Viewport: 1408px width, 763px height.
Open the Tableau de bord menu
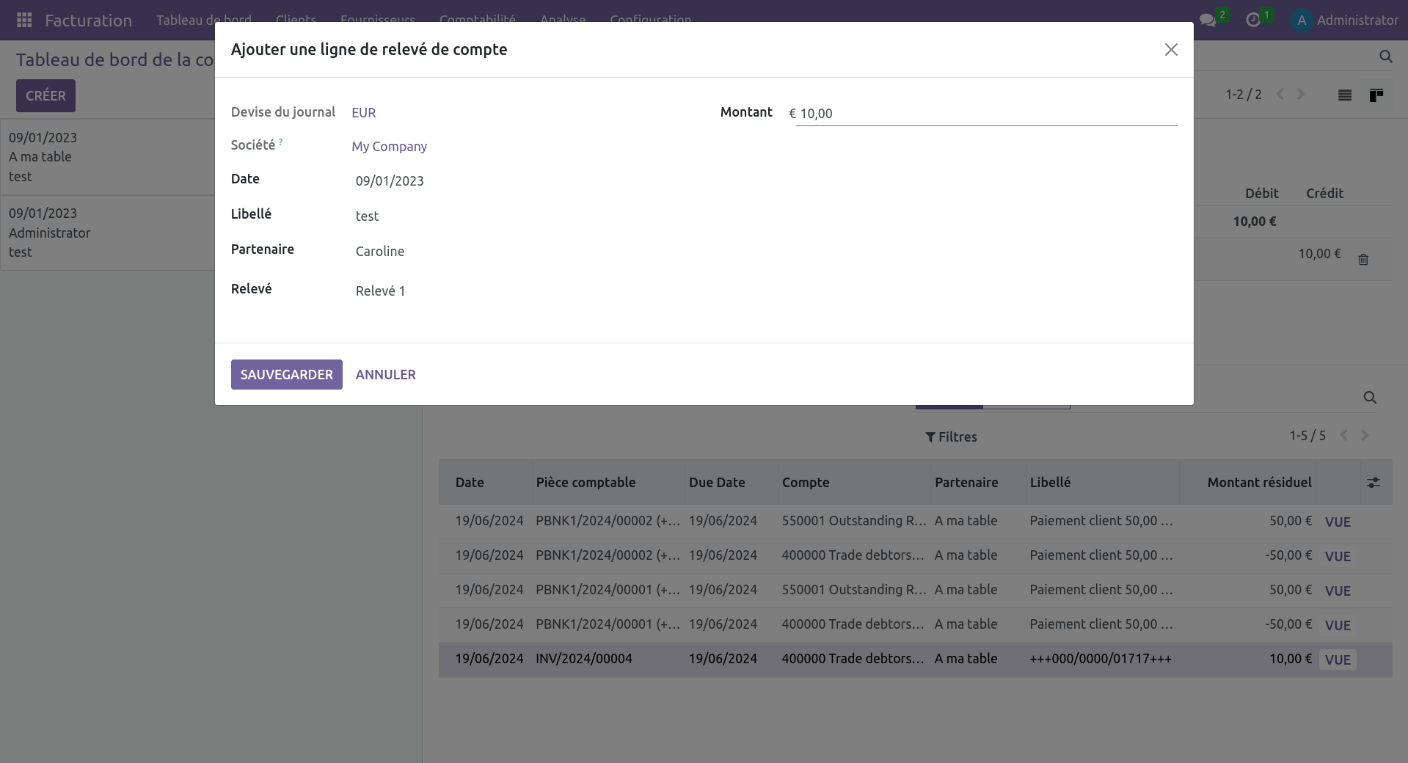coord(204,20)
